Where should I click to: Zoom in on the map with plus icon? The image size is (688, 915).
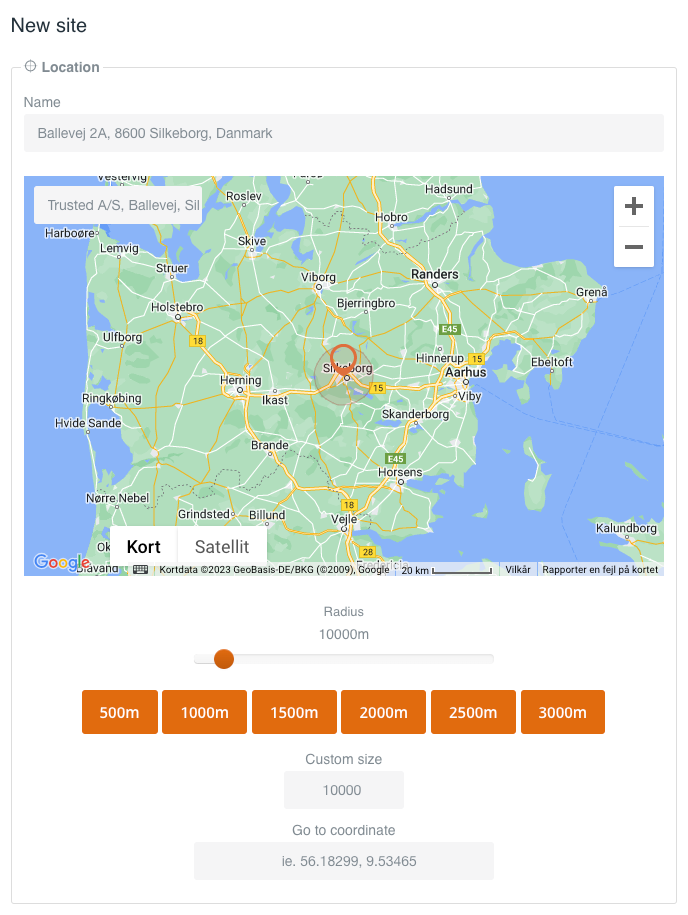633,207
